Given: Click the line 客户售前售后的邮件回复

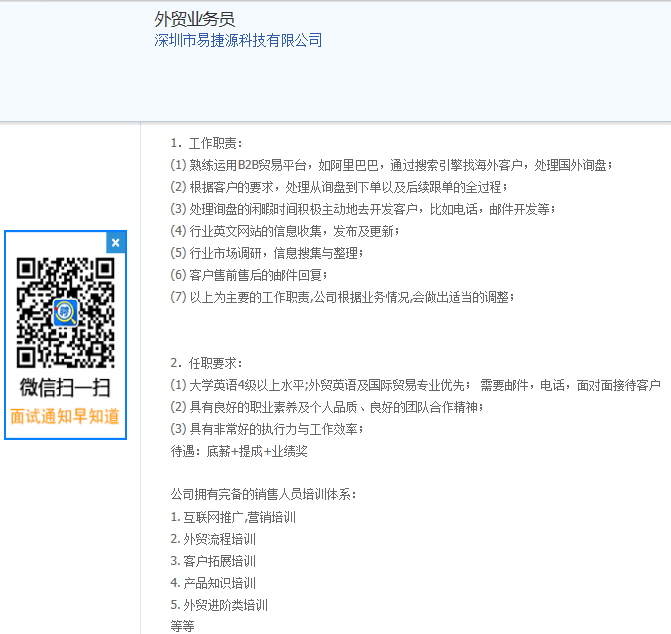Looking at the screenshot, I should click(249, 275).
